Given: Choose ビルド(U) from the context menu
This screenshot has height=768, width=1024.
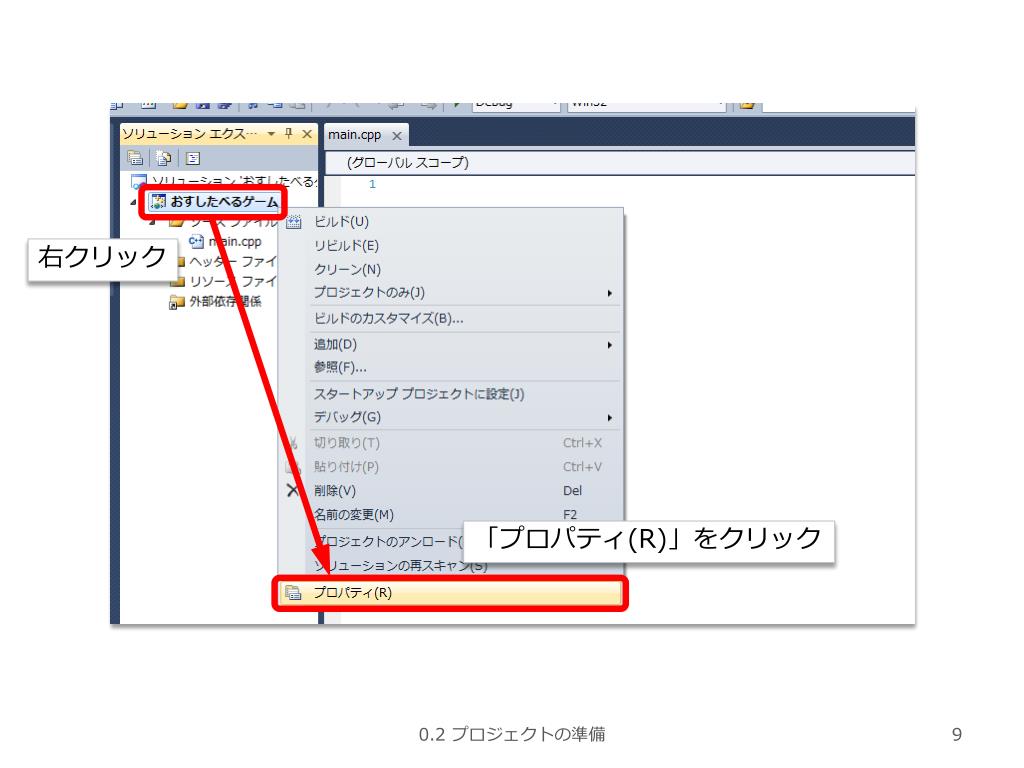Looking at the screenshot, I should (451, 221).
